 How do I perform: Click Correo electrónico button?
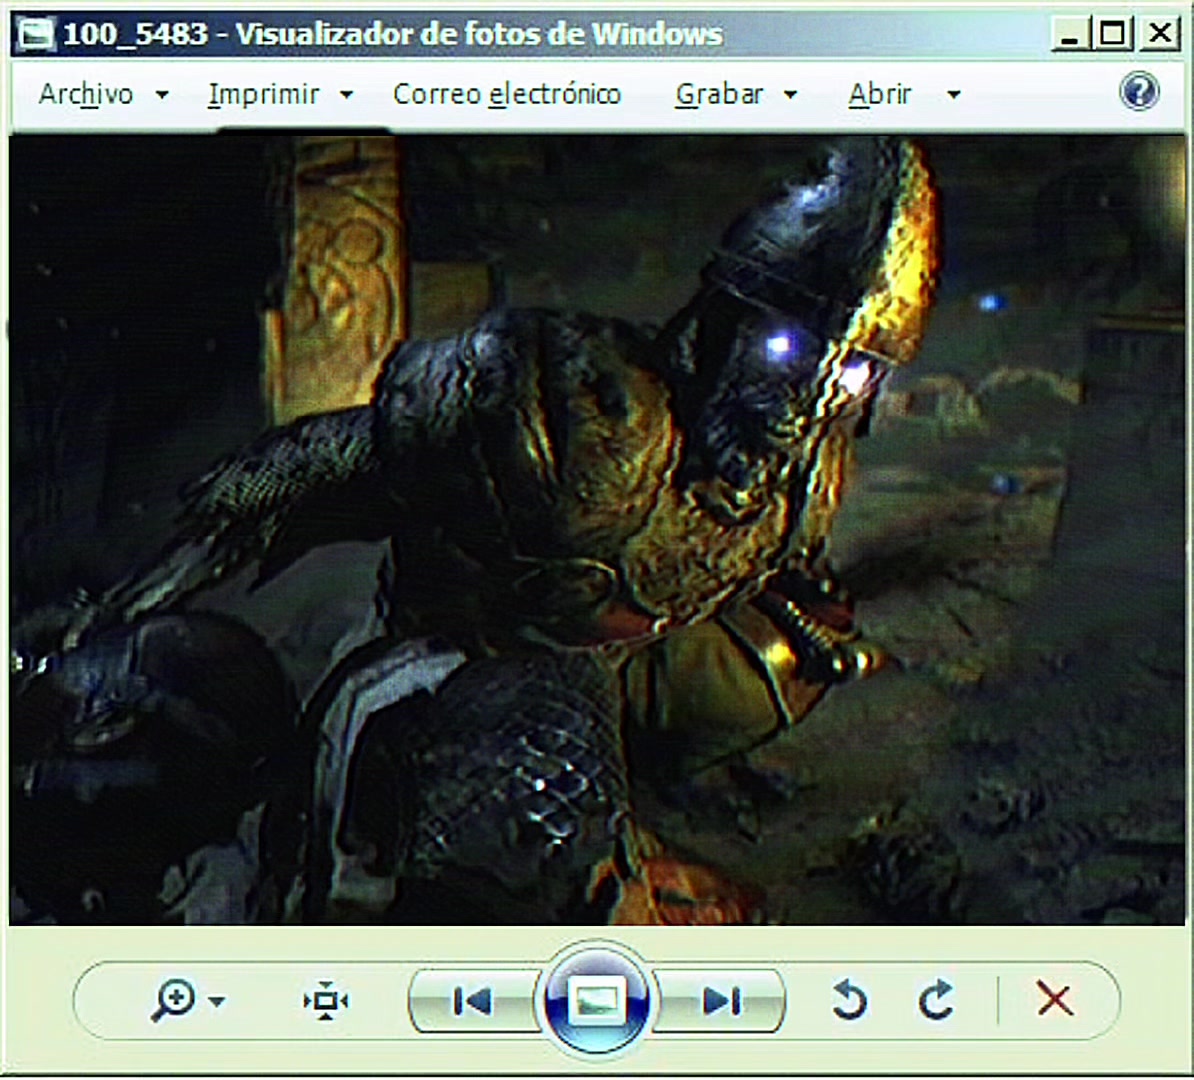[507, 94]
